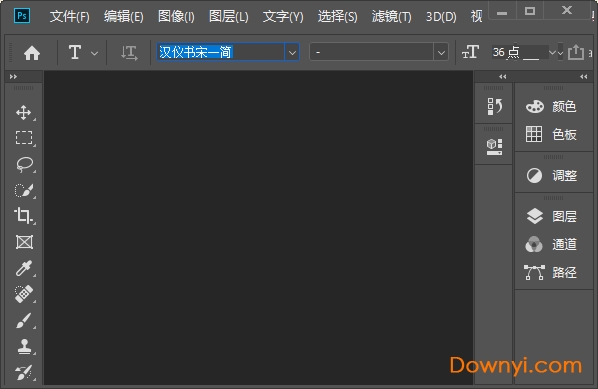The width and height of the screenshot is (598, 389).
Task: Select the Quick Selection tool
Action: click(24, 190)
